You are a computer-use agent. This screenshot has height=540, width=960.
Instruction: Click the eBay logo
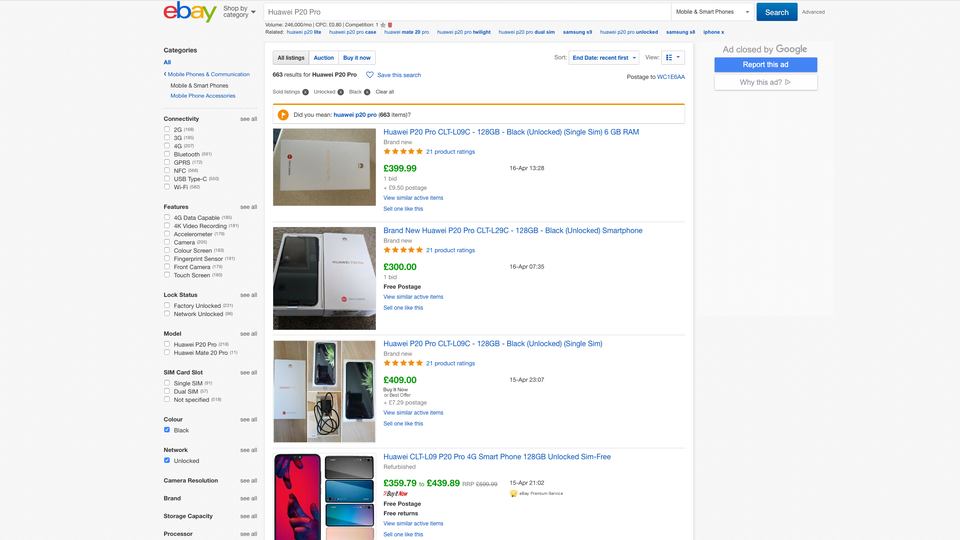pyautogui.click(x=190, y=12)
